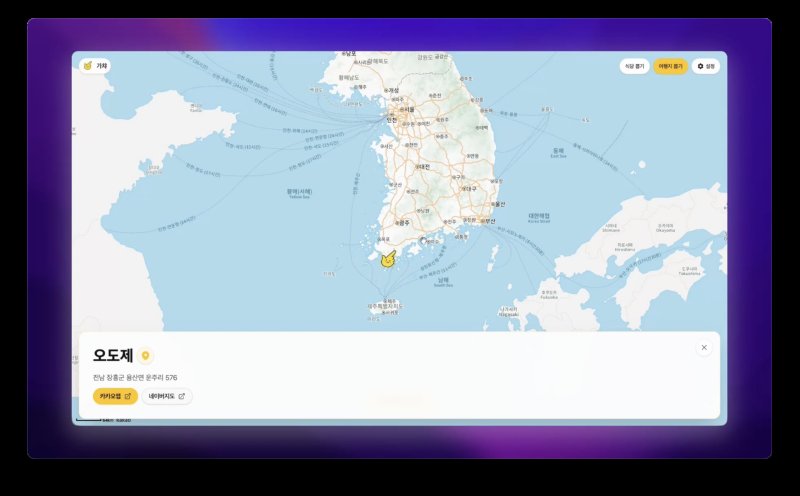Click the yellow crayfish logo at top left
The image size is (800, 496).
88,66
